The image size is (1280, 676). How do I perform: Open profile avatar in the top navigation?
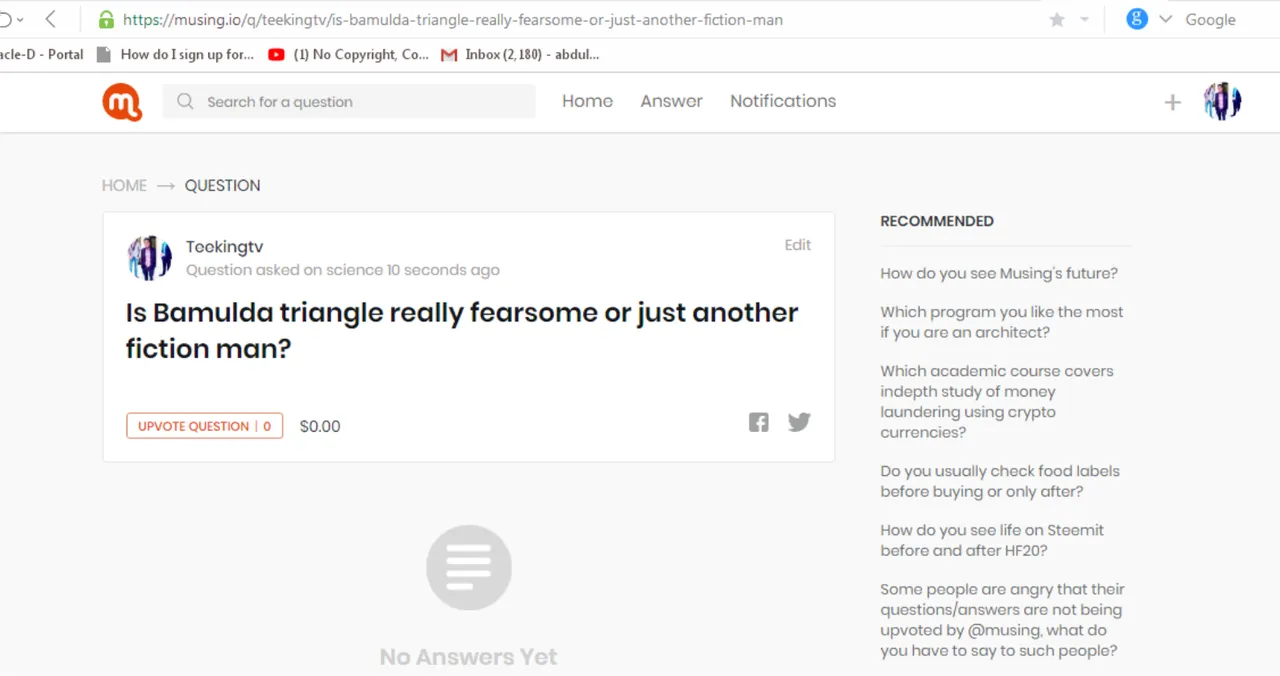[x=1222, y=101]
